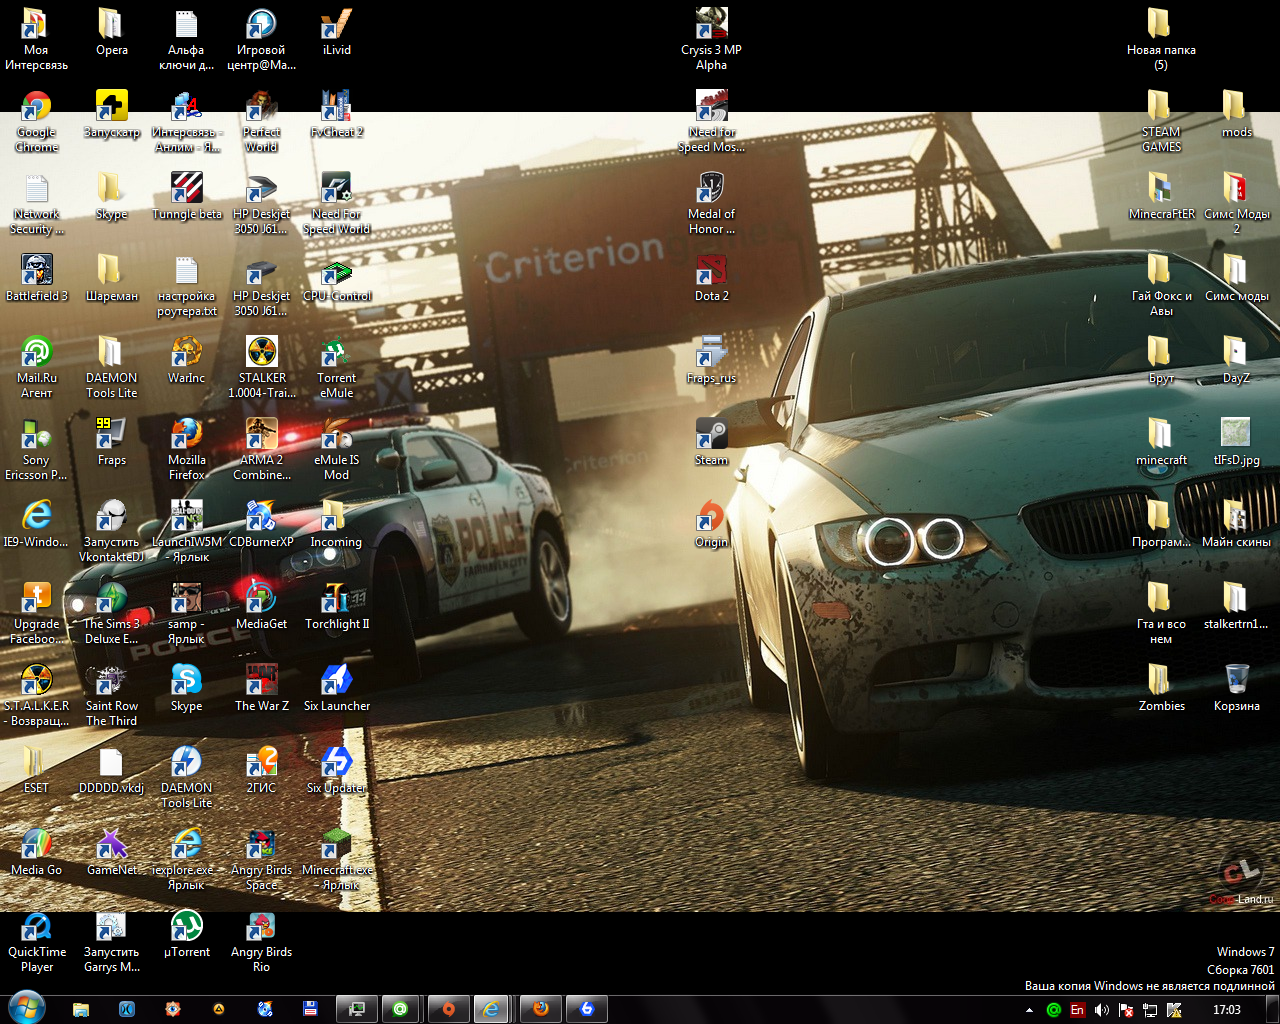
Task: Open настройка роутера.txt file
Action: click(187, 270)
